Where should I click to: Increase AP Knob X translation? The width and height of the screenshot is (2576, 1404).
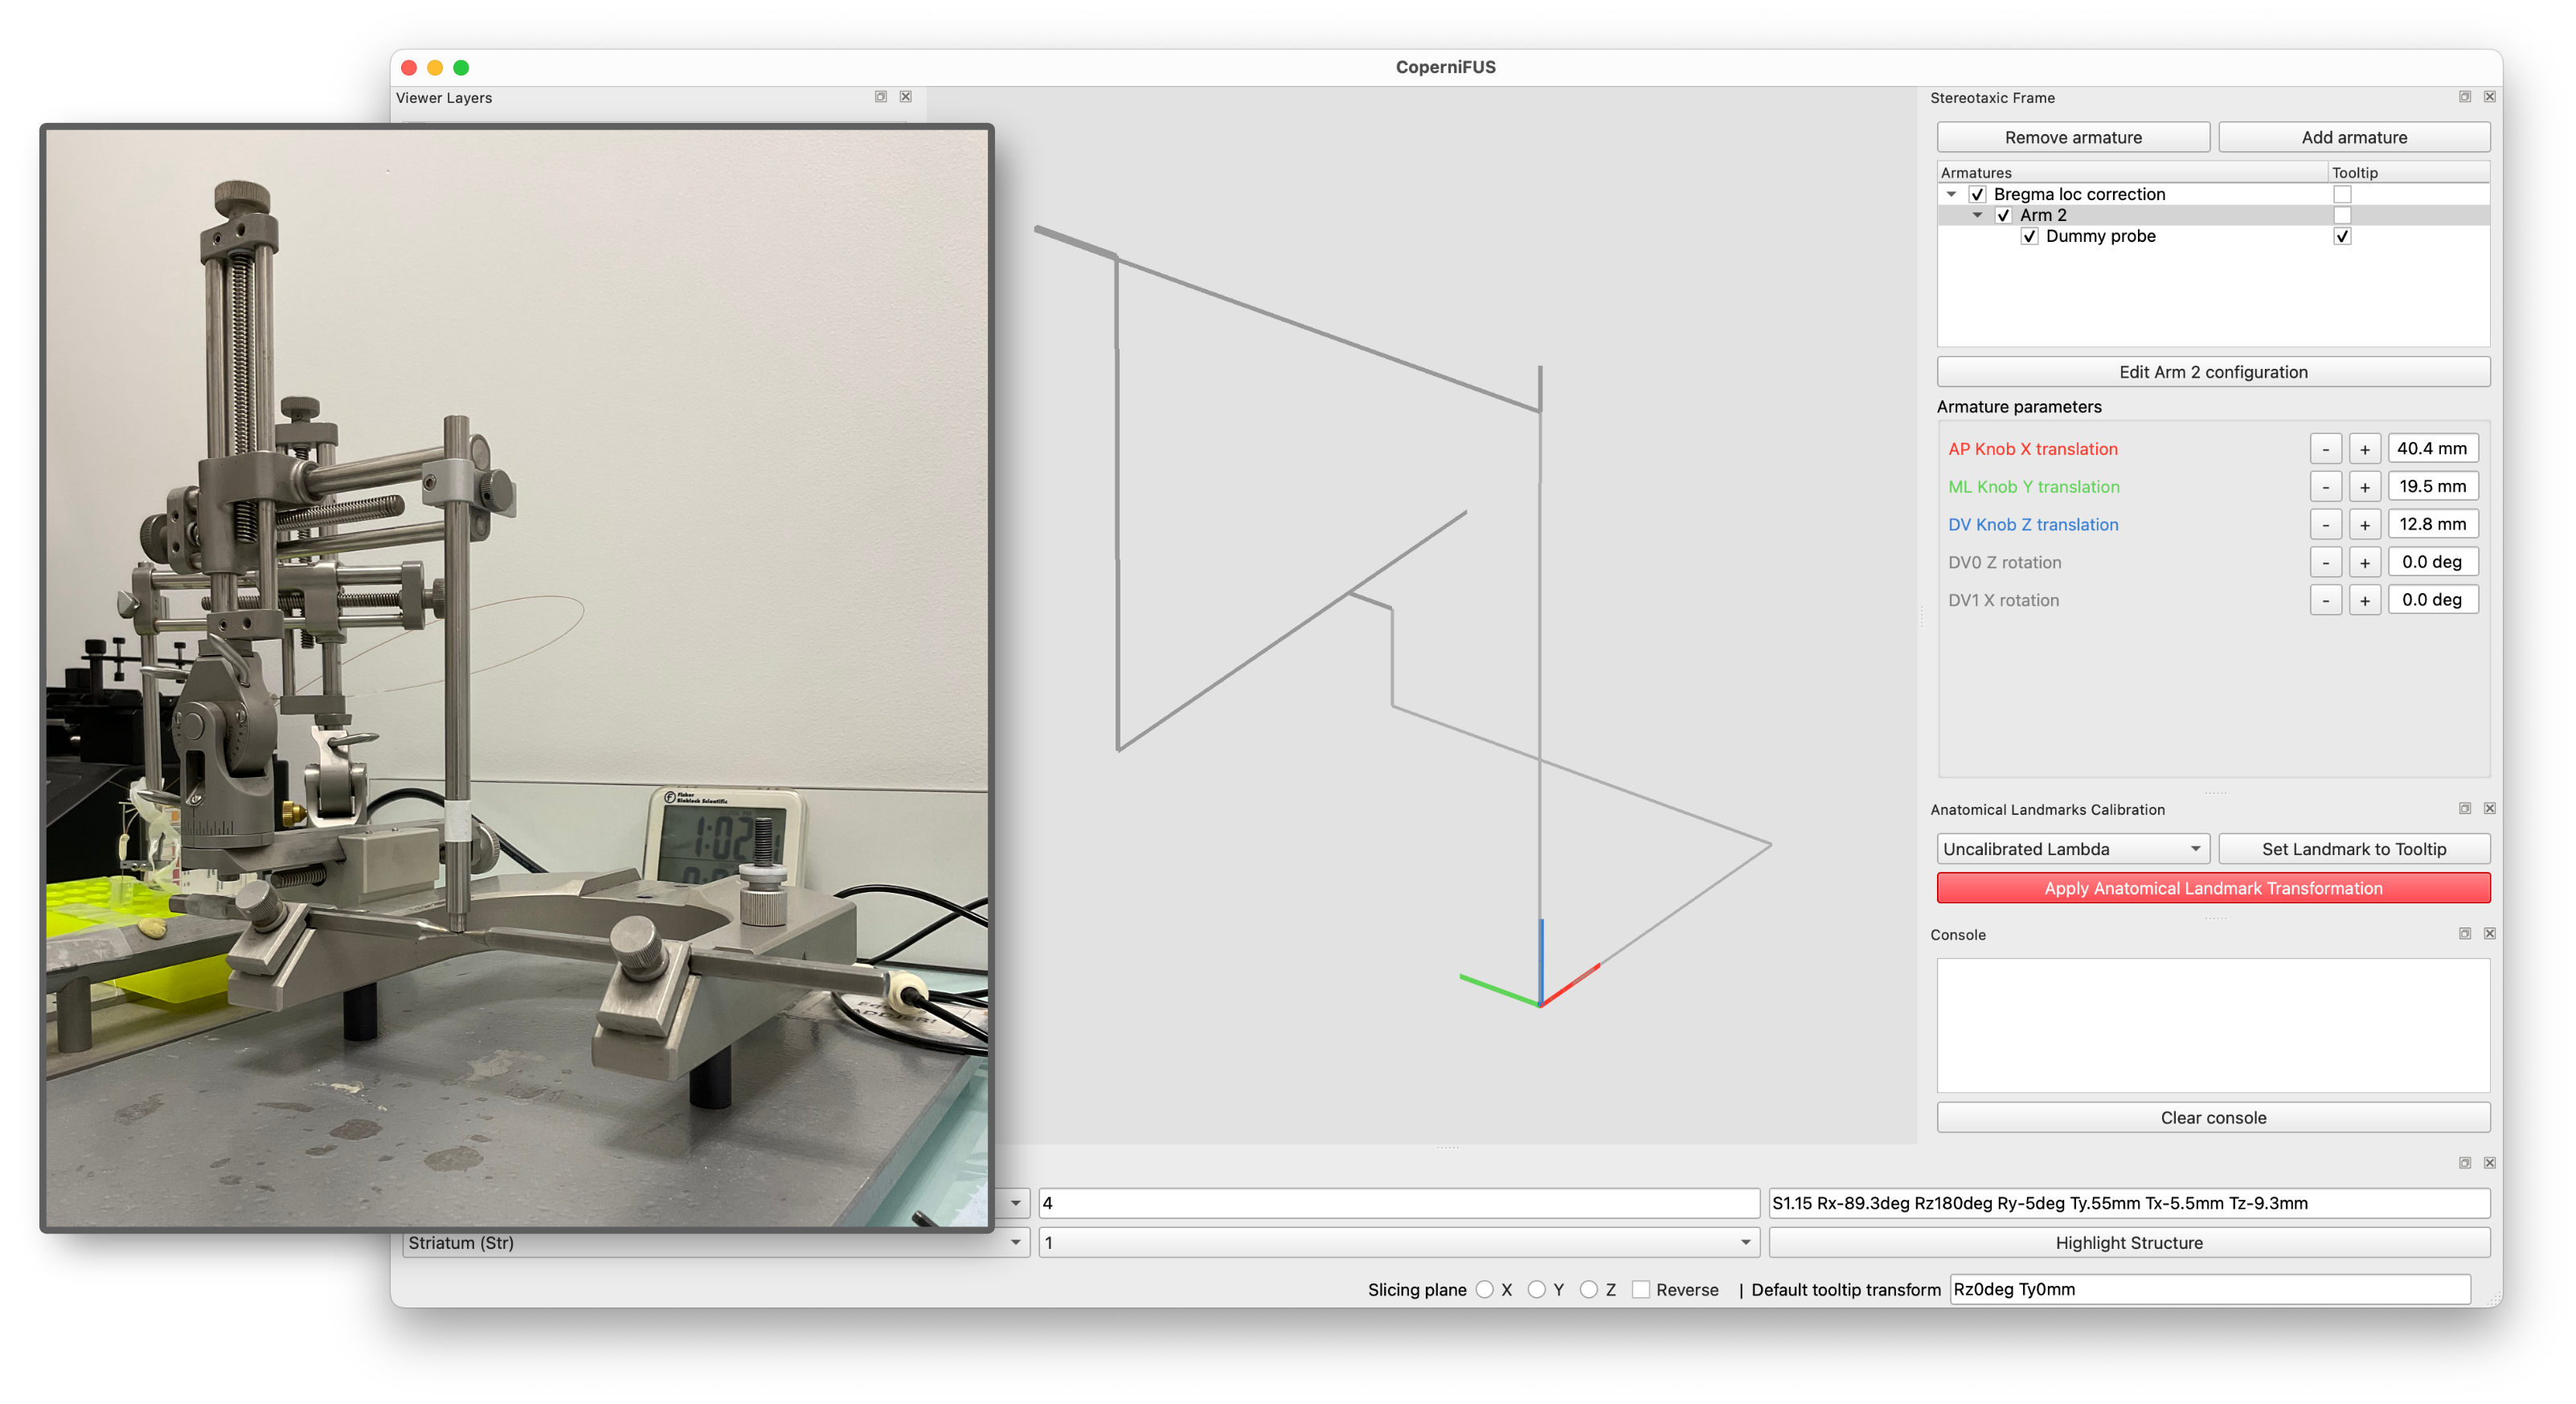[2364, 449]
